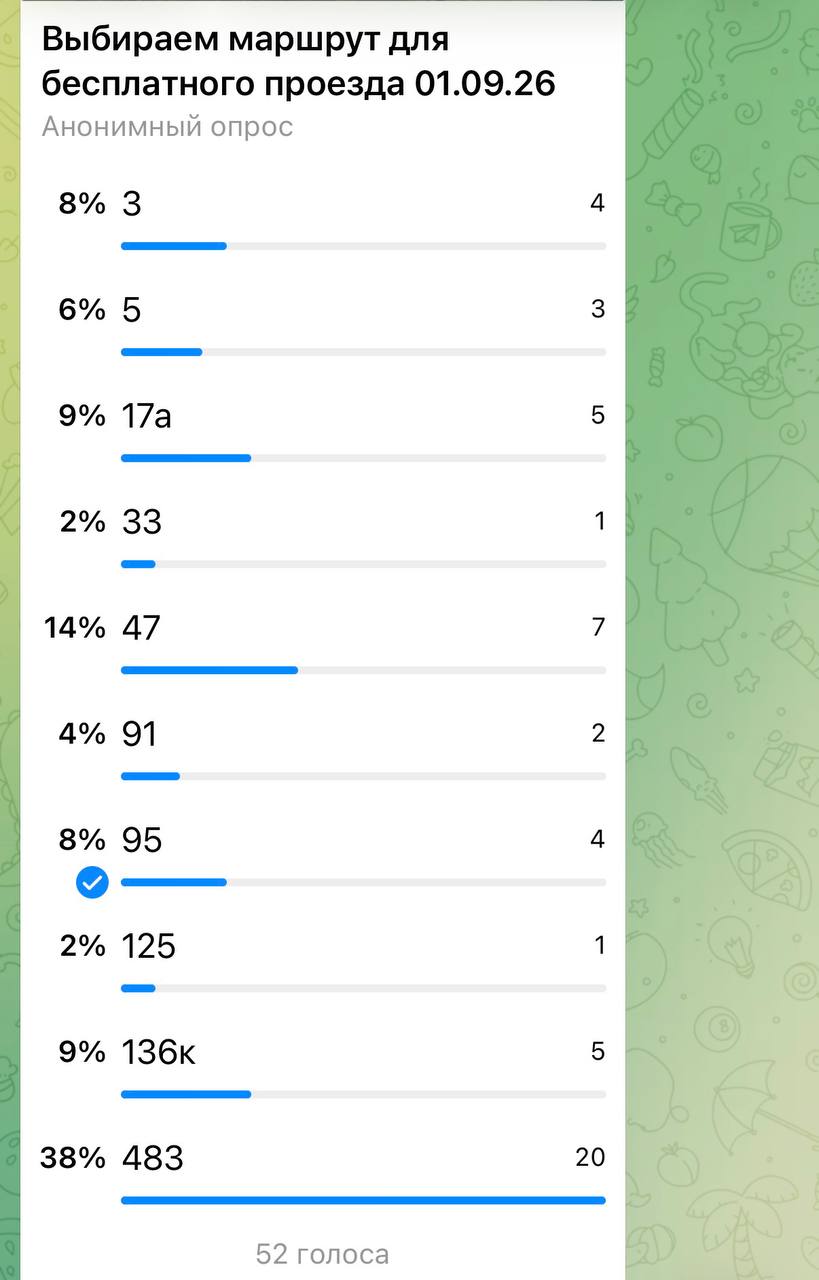This screenshot has width=819, height=1280.
Task: Tap route 125 poll option
Action: 323,961
